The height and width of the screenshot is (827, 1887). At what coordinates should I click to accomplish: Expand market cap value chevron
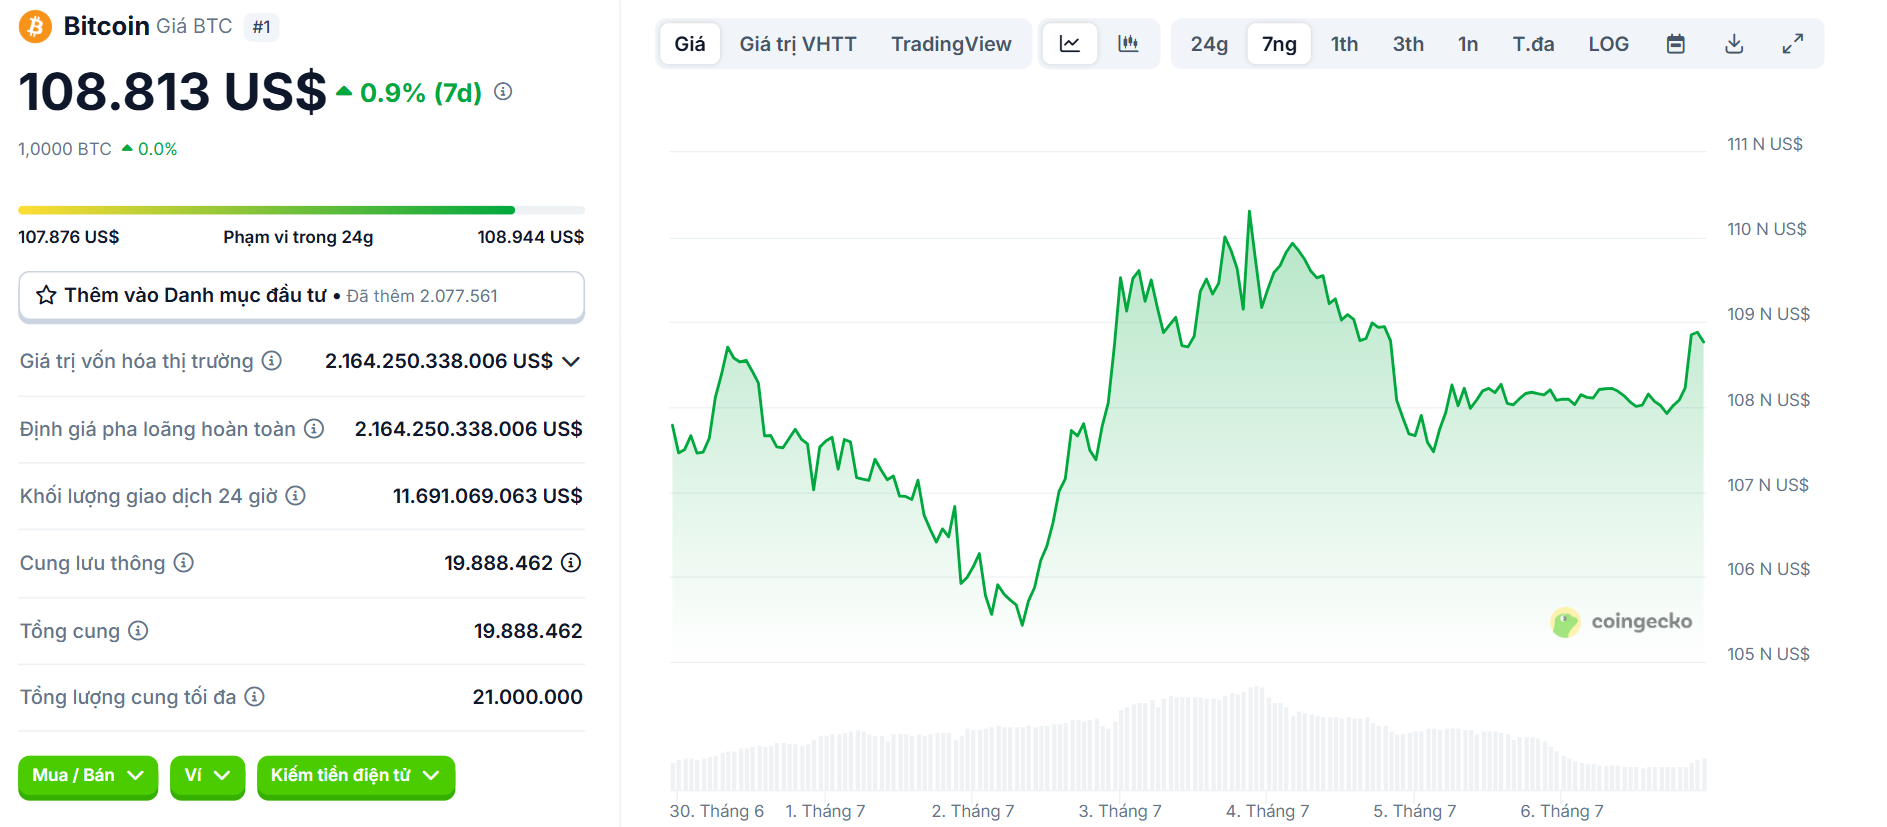click(571, 361)
